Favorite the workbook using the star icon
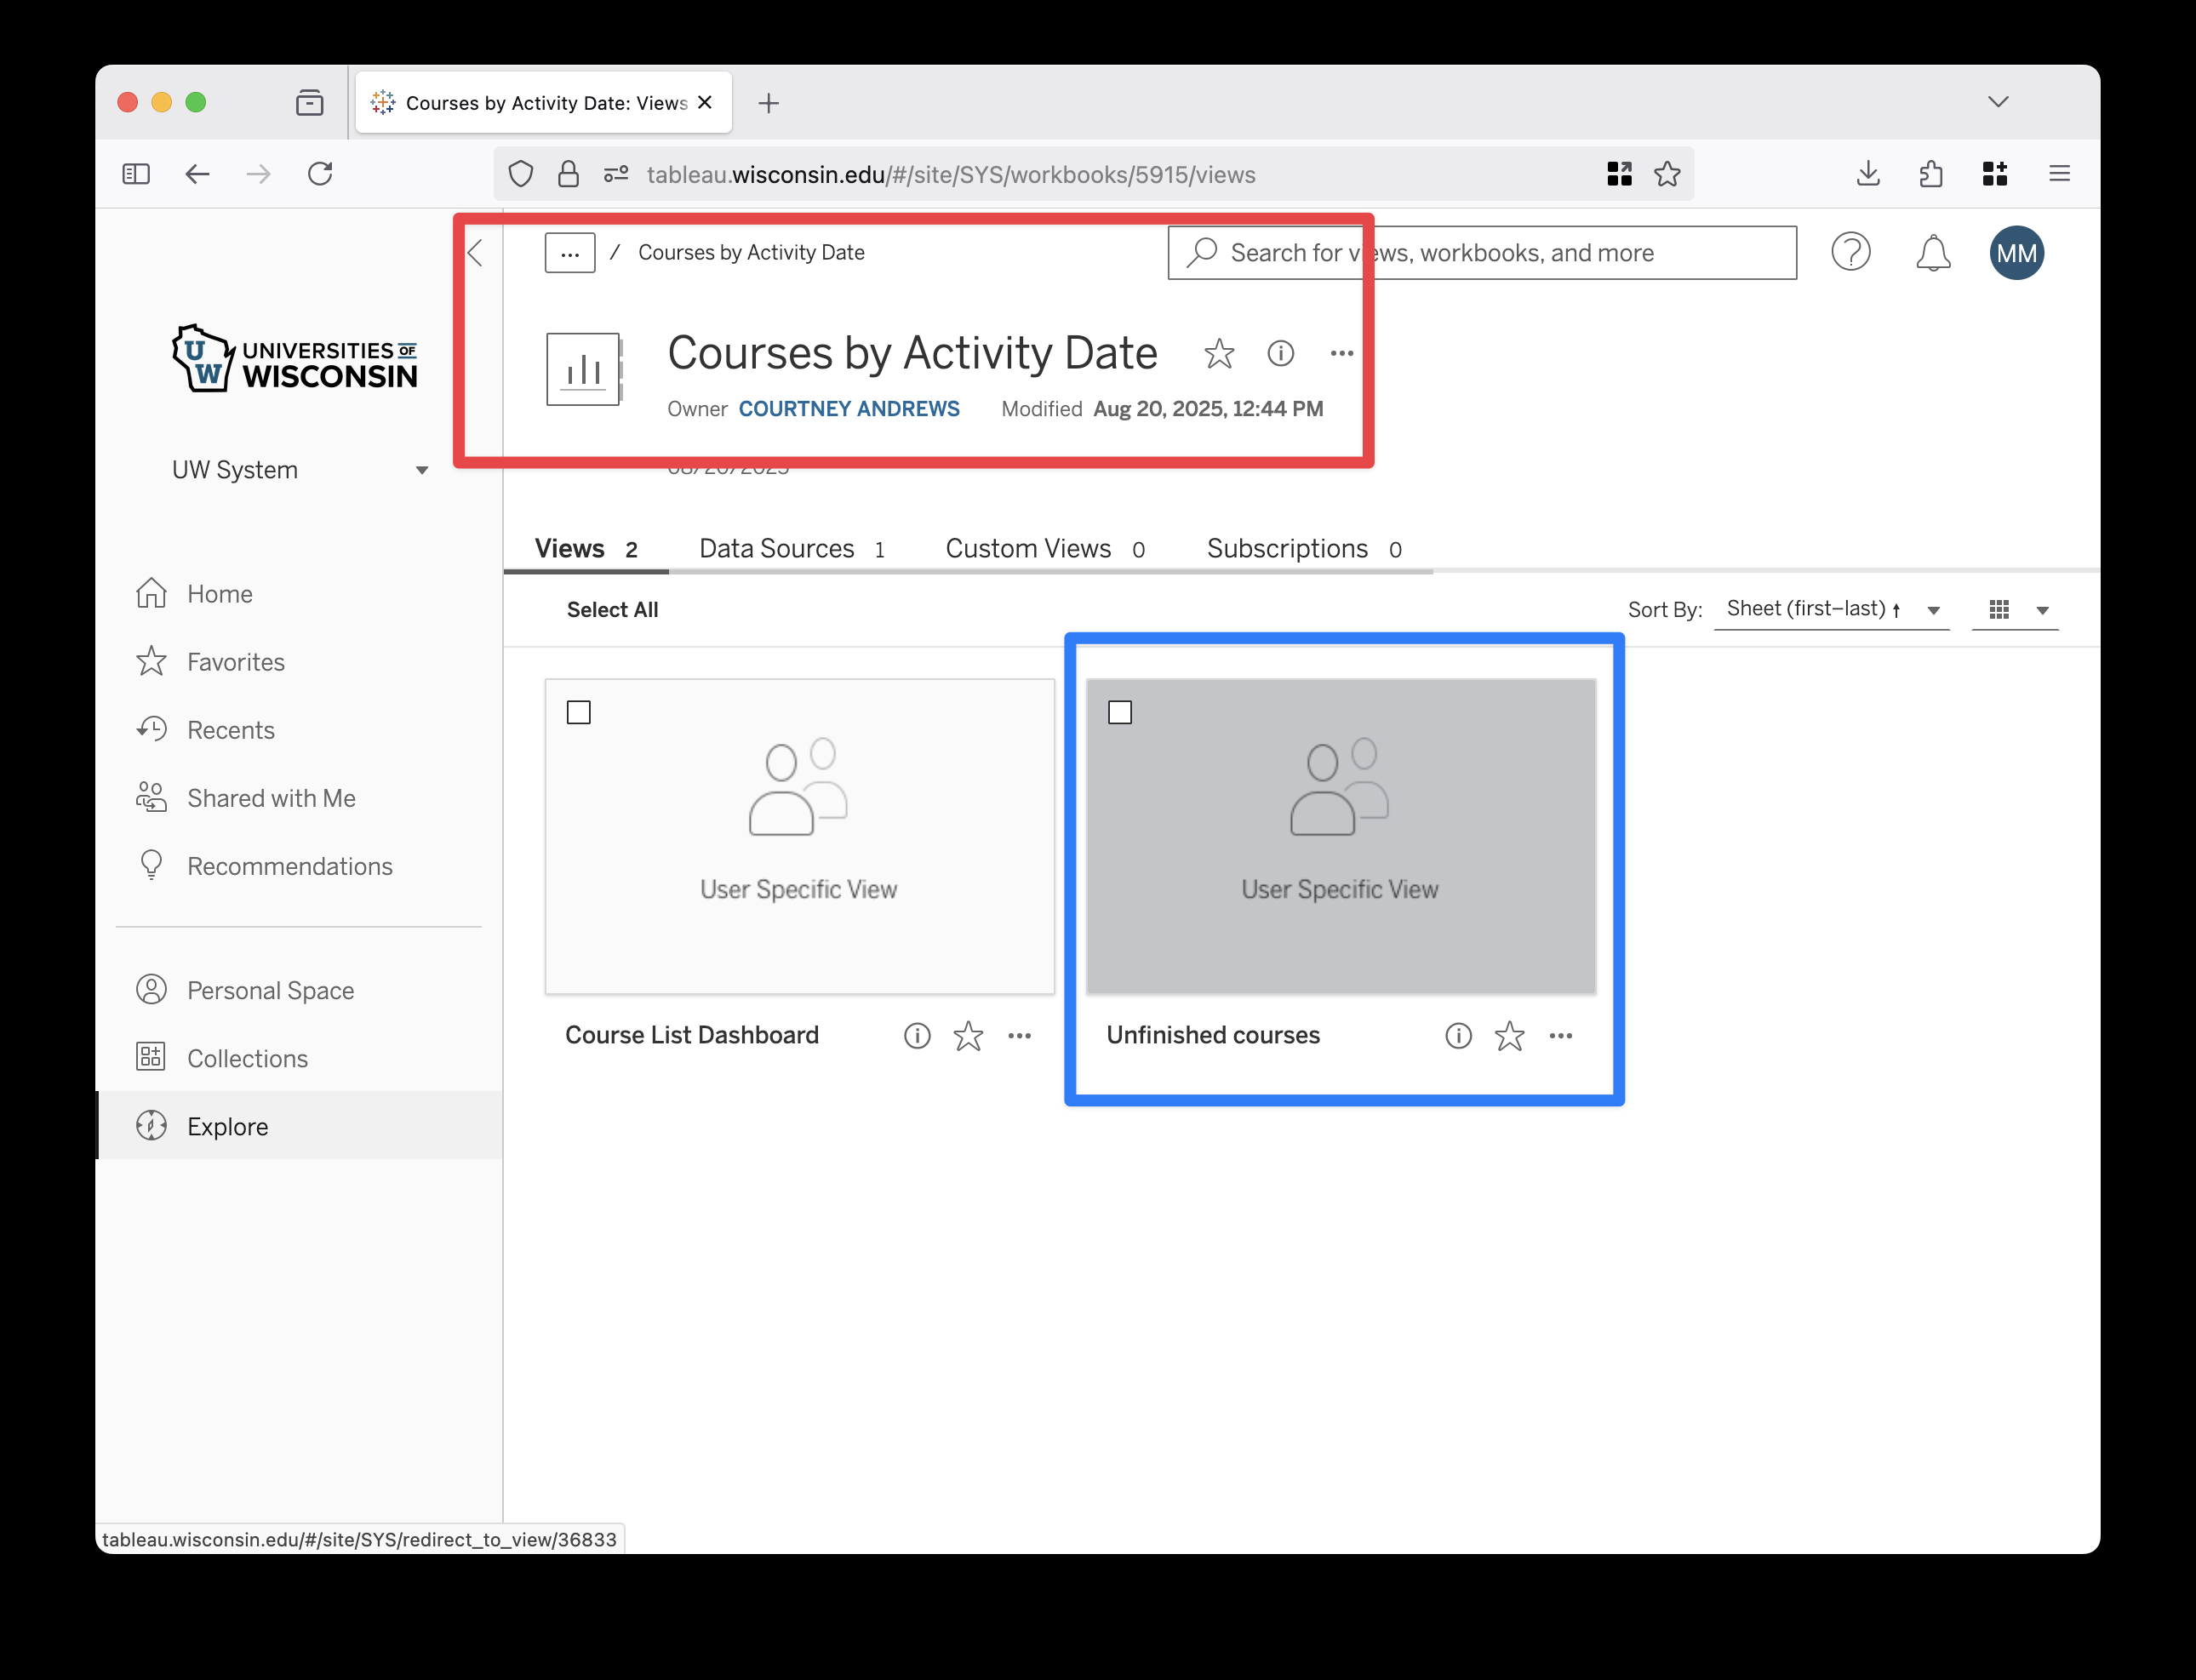This screenshot has height=1680, width=2196. [1220, 354]
